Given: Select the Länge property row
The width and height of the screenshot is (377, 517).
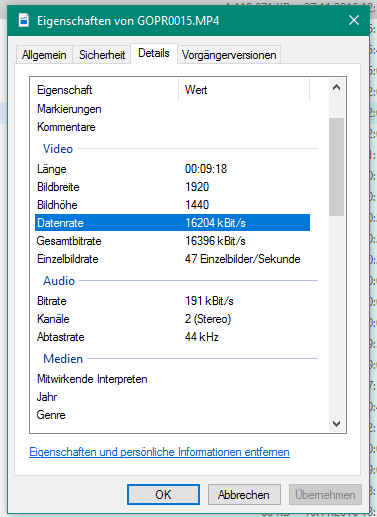Looking at the screenshot, I should (172, 169).
